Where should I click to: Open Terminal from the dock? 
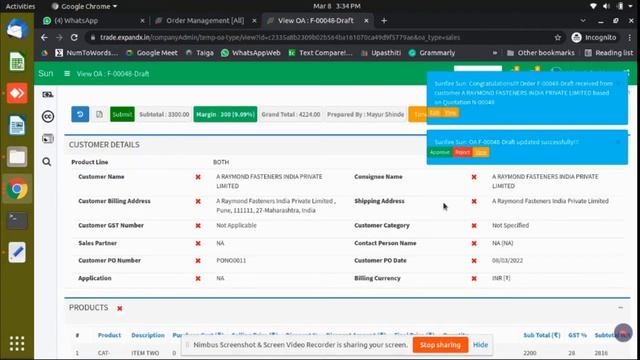[x=17, y=220]
